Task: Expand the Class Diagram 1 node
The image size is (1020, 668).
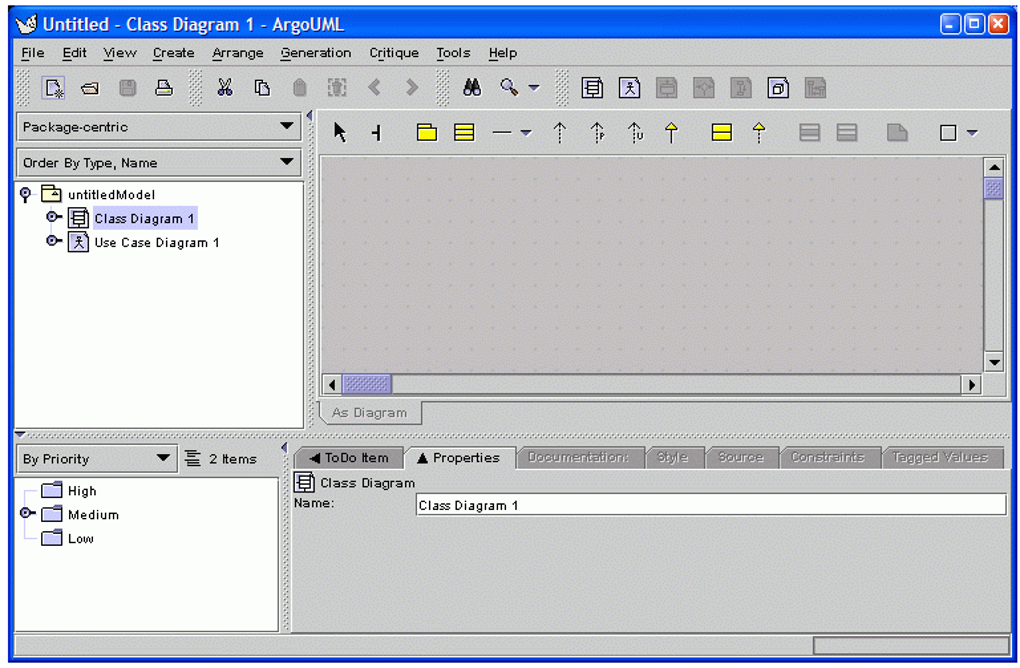Action: point(53,217)
